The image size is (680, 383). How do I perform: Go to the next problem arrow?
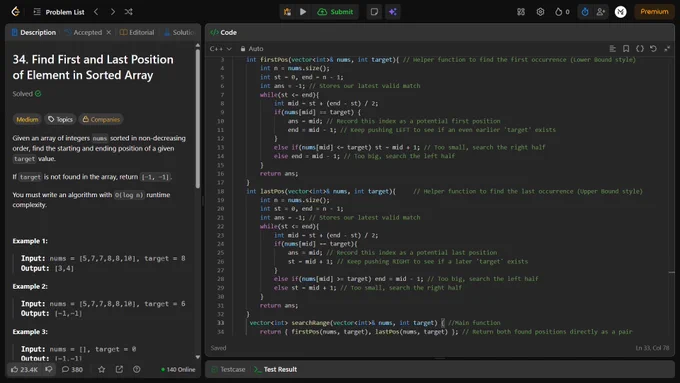pos(113,12)
